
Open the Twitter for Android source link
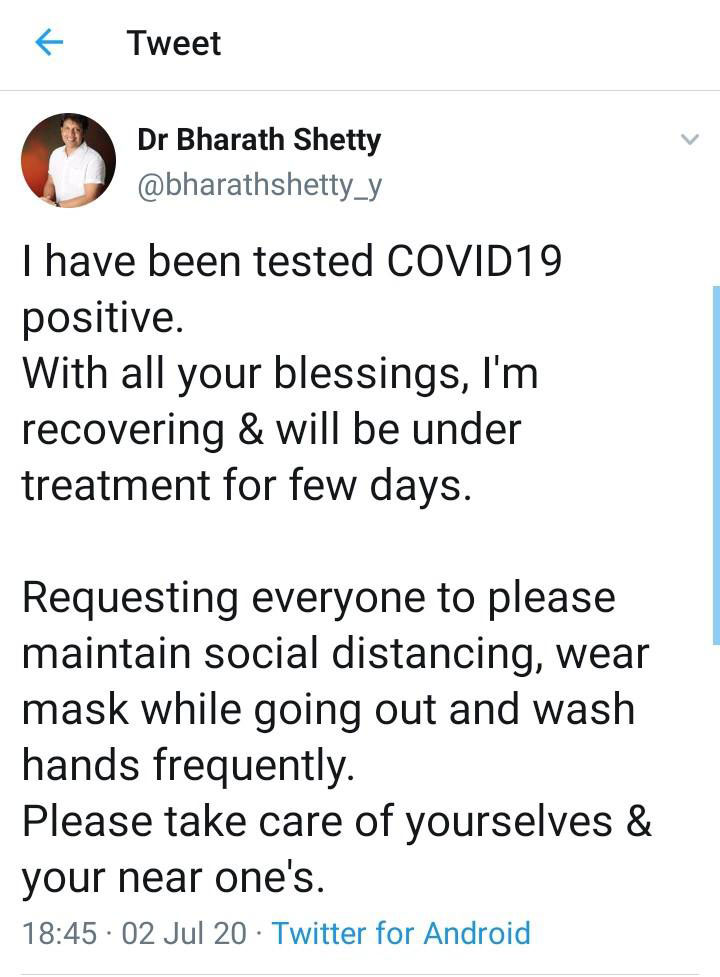[x=401, y=933]
